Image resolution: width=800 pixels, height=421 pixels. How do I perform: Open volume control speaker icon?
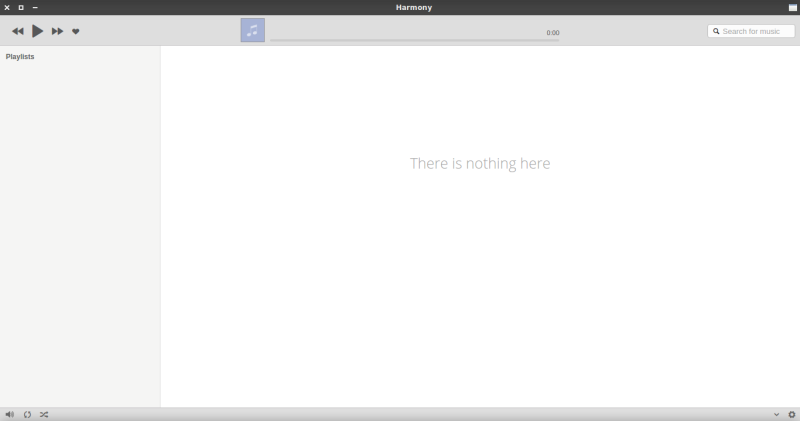(x=10, y=414)
